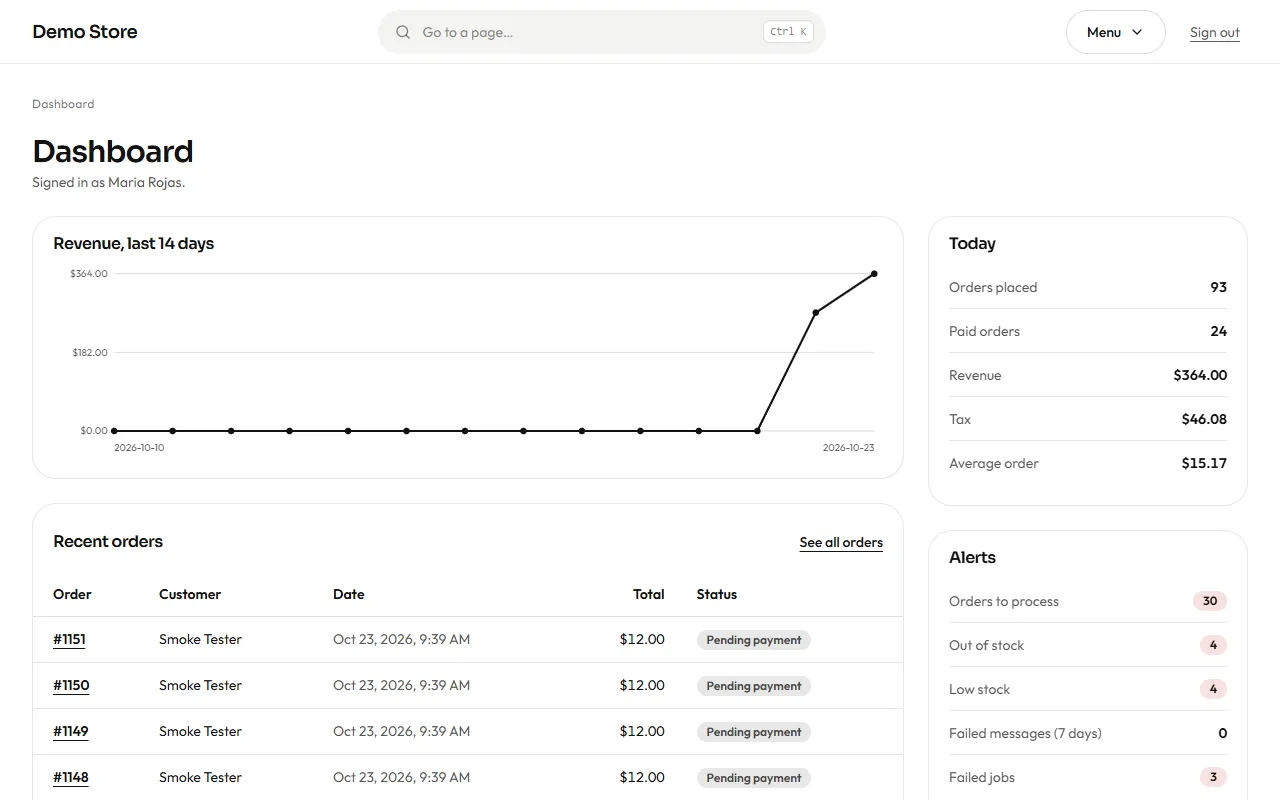Image resolution: width=1280 pixels, height=800 pixels.
Task: Click the Low stock count badge
Action: pos(1213,689)
